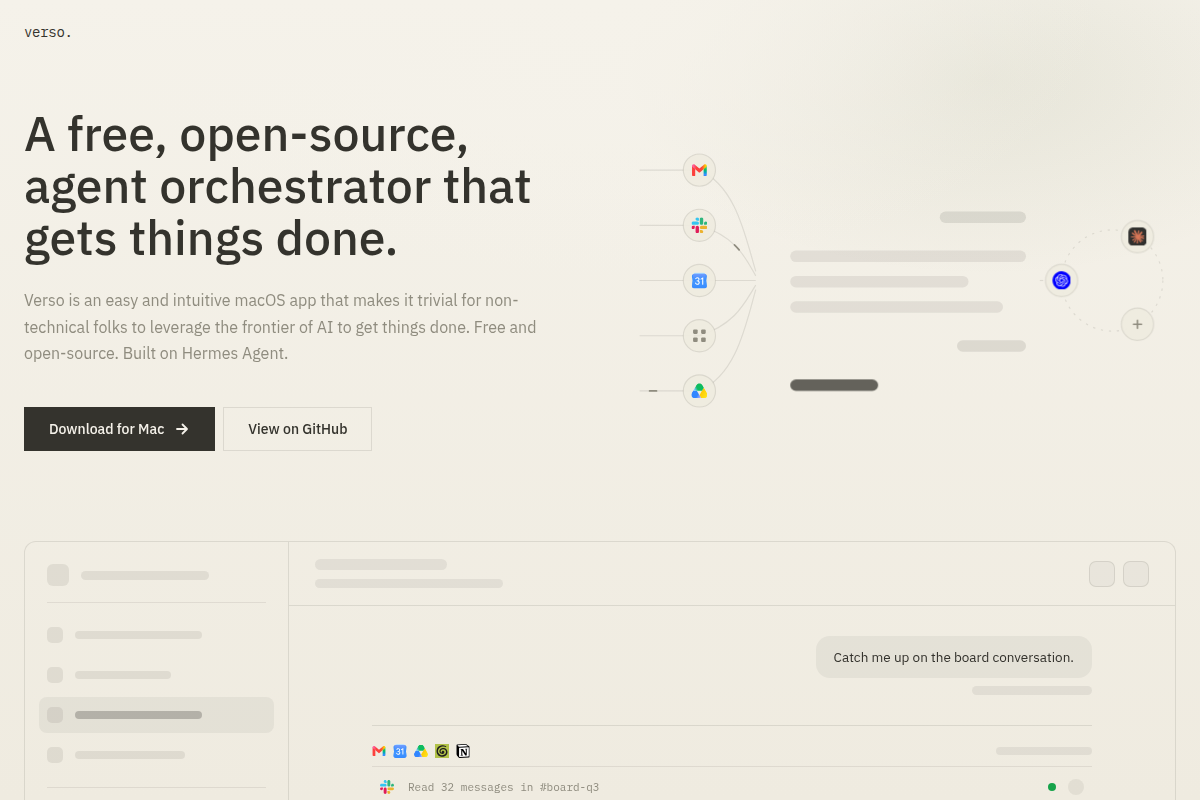
Task: Select the circled Google Drive node in diagram
Action: coord(699,390)
